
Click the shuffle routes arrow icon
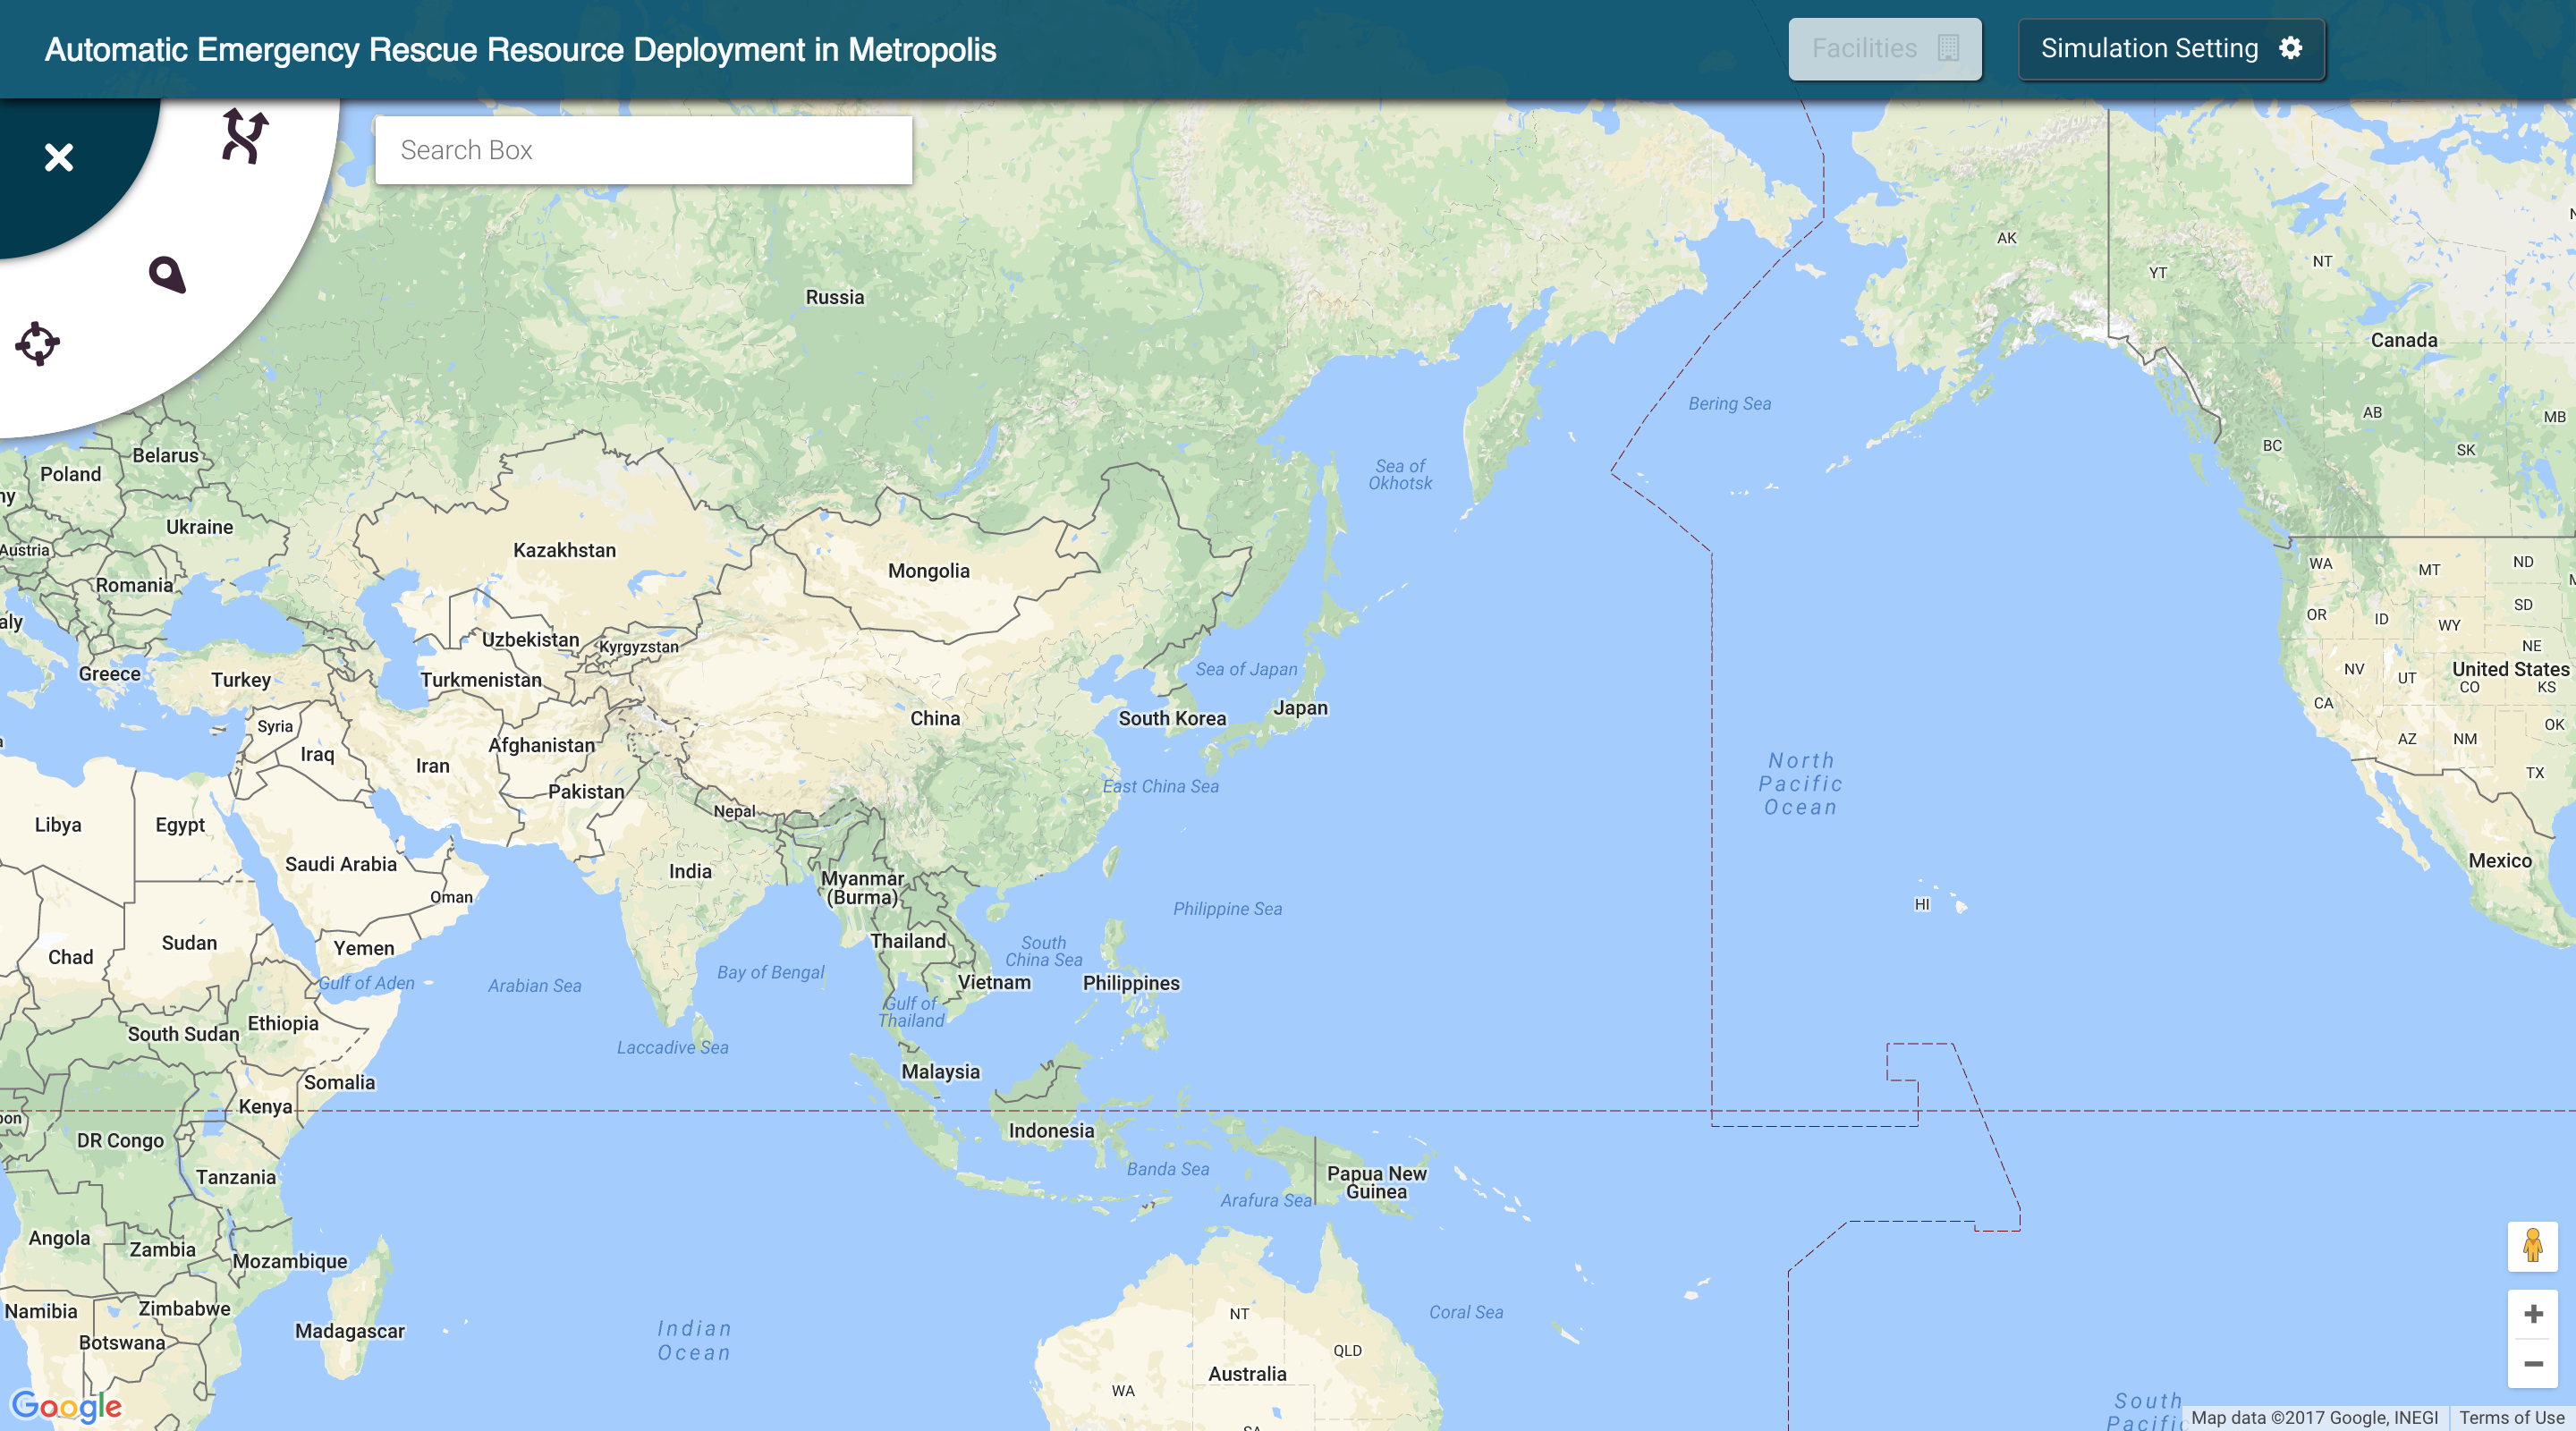coord(244,136)
